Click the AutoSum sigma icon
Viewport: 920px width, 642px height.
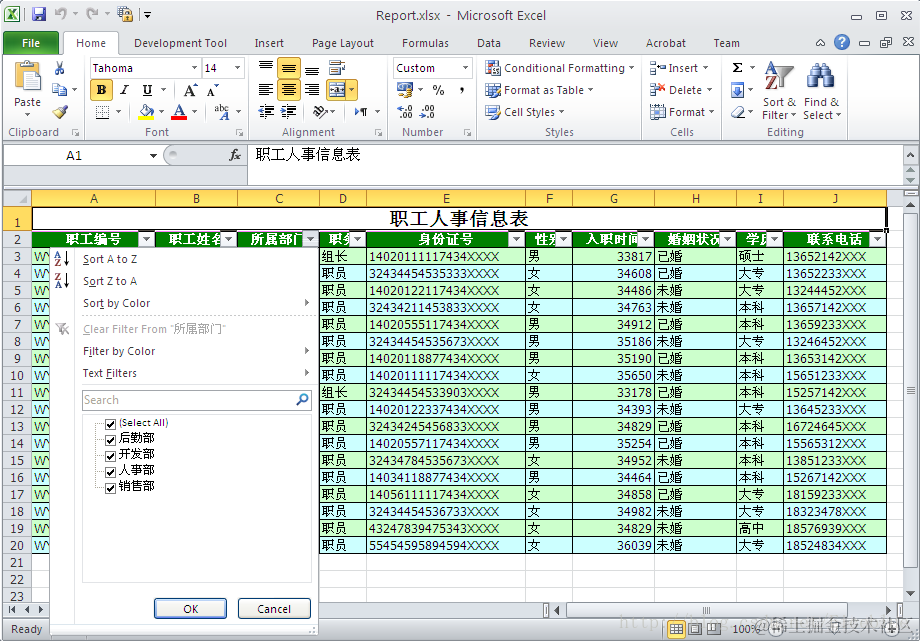pyautogui.click(x=738, y=67)
